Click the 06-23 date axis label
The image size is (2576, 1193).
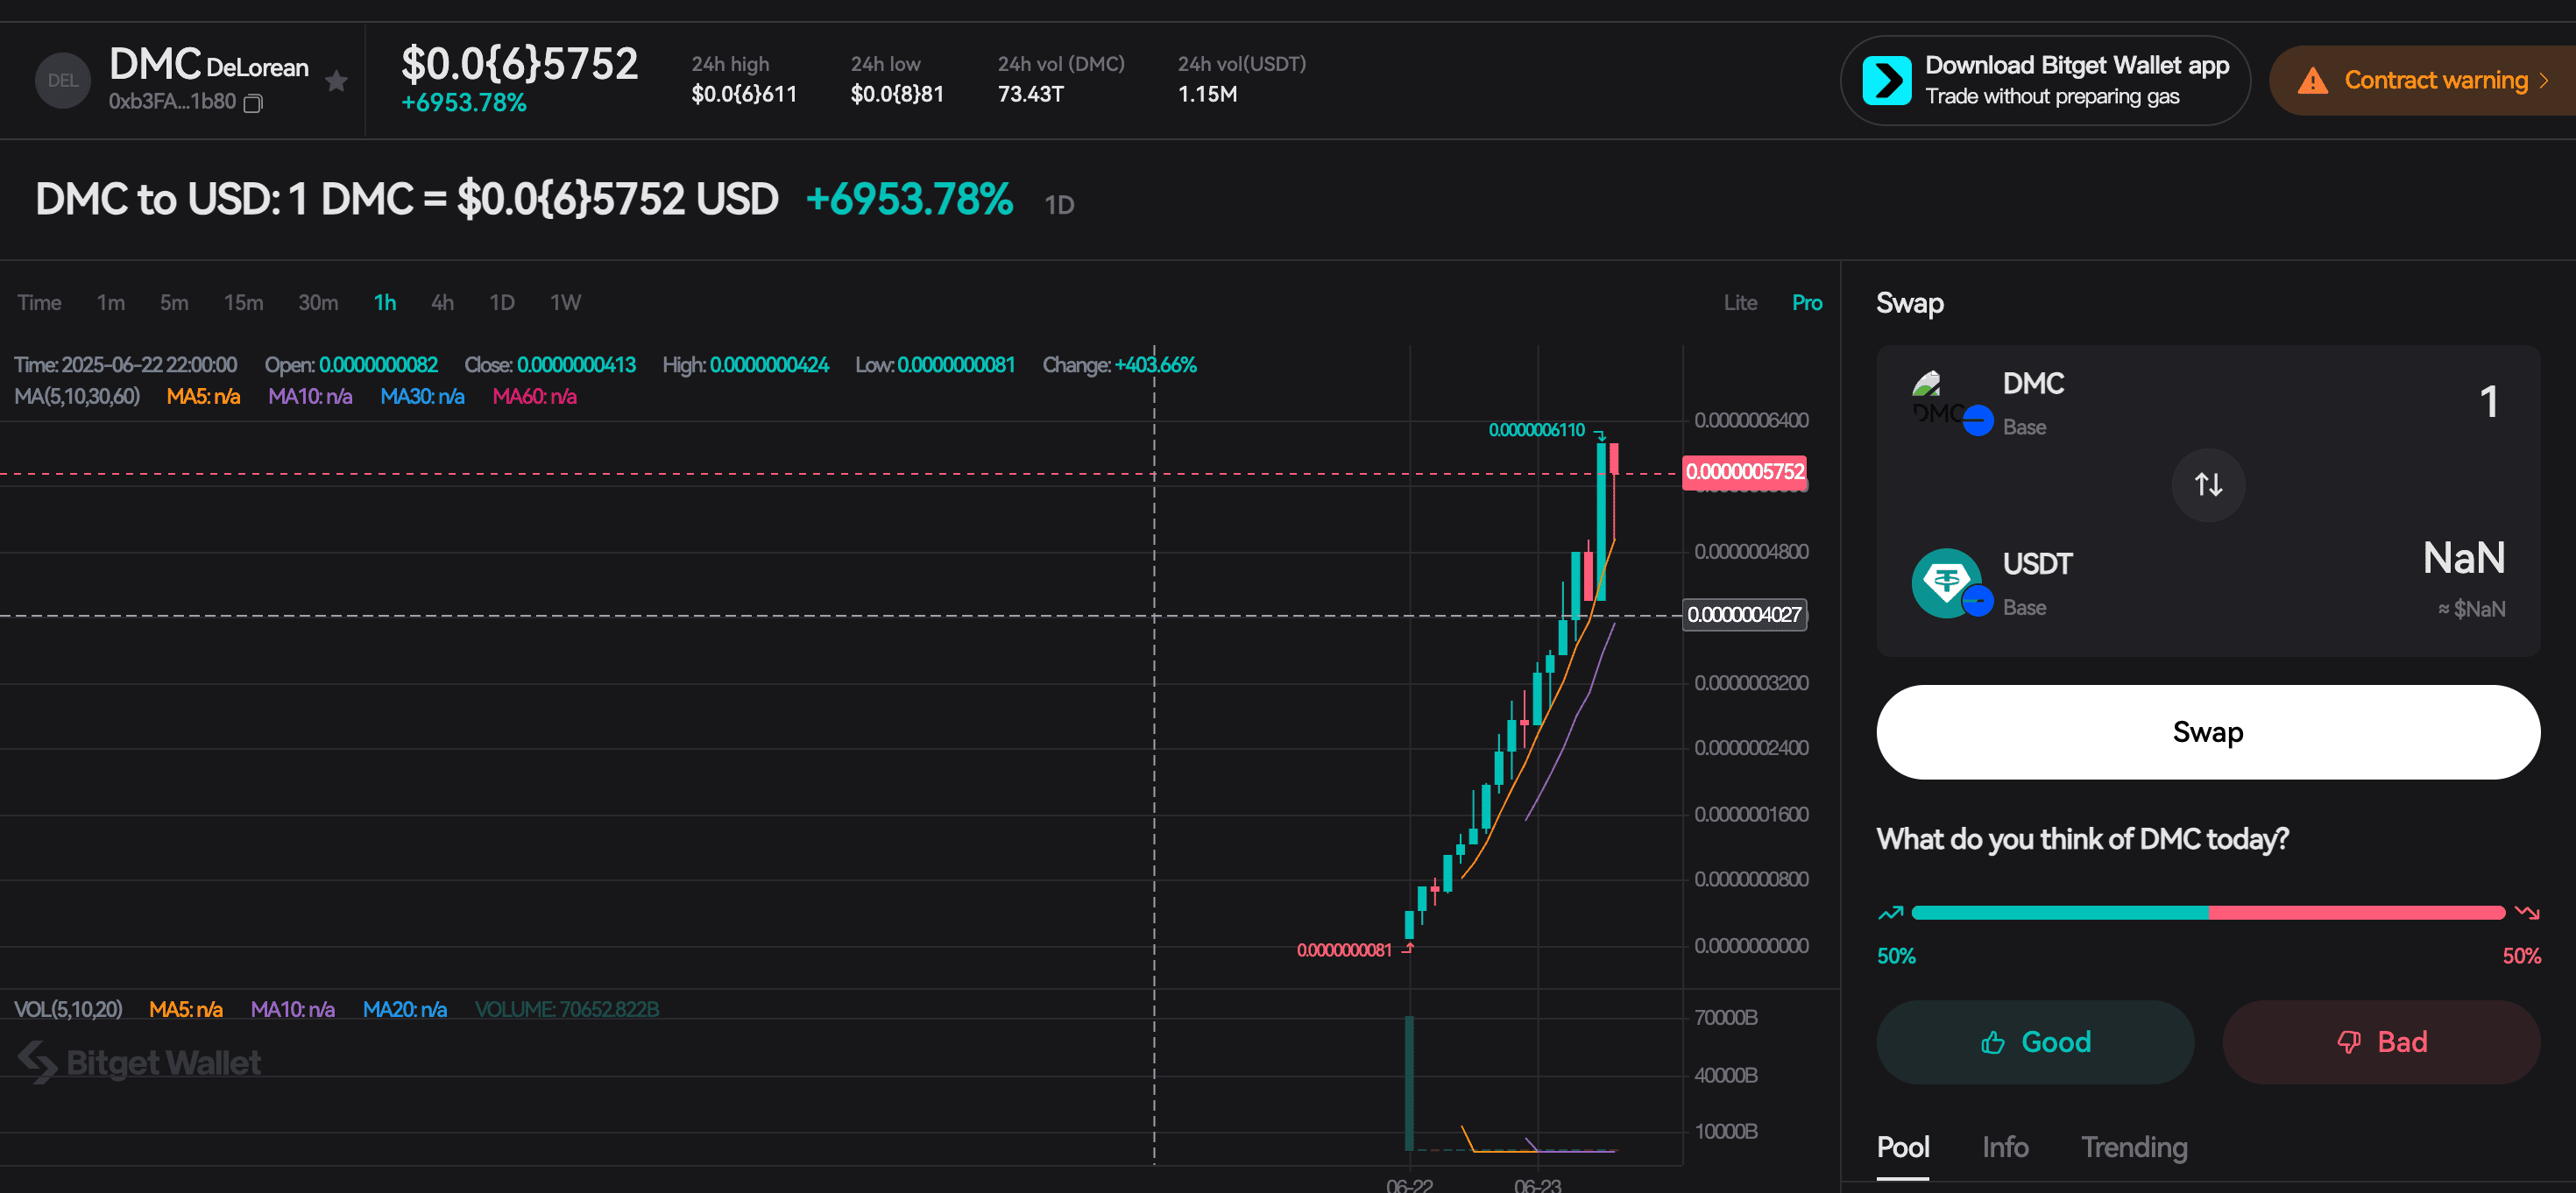click(1537, 1185)
